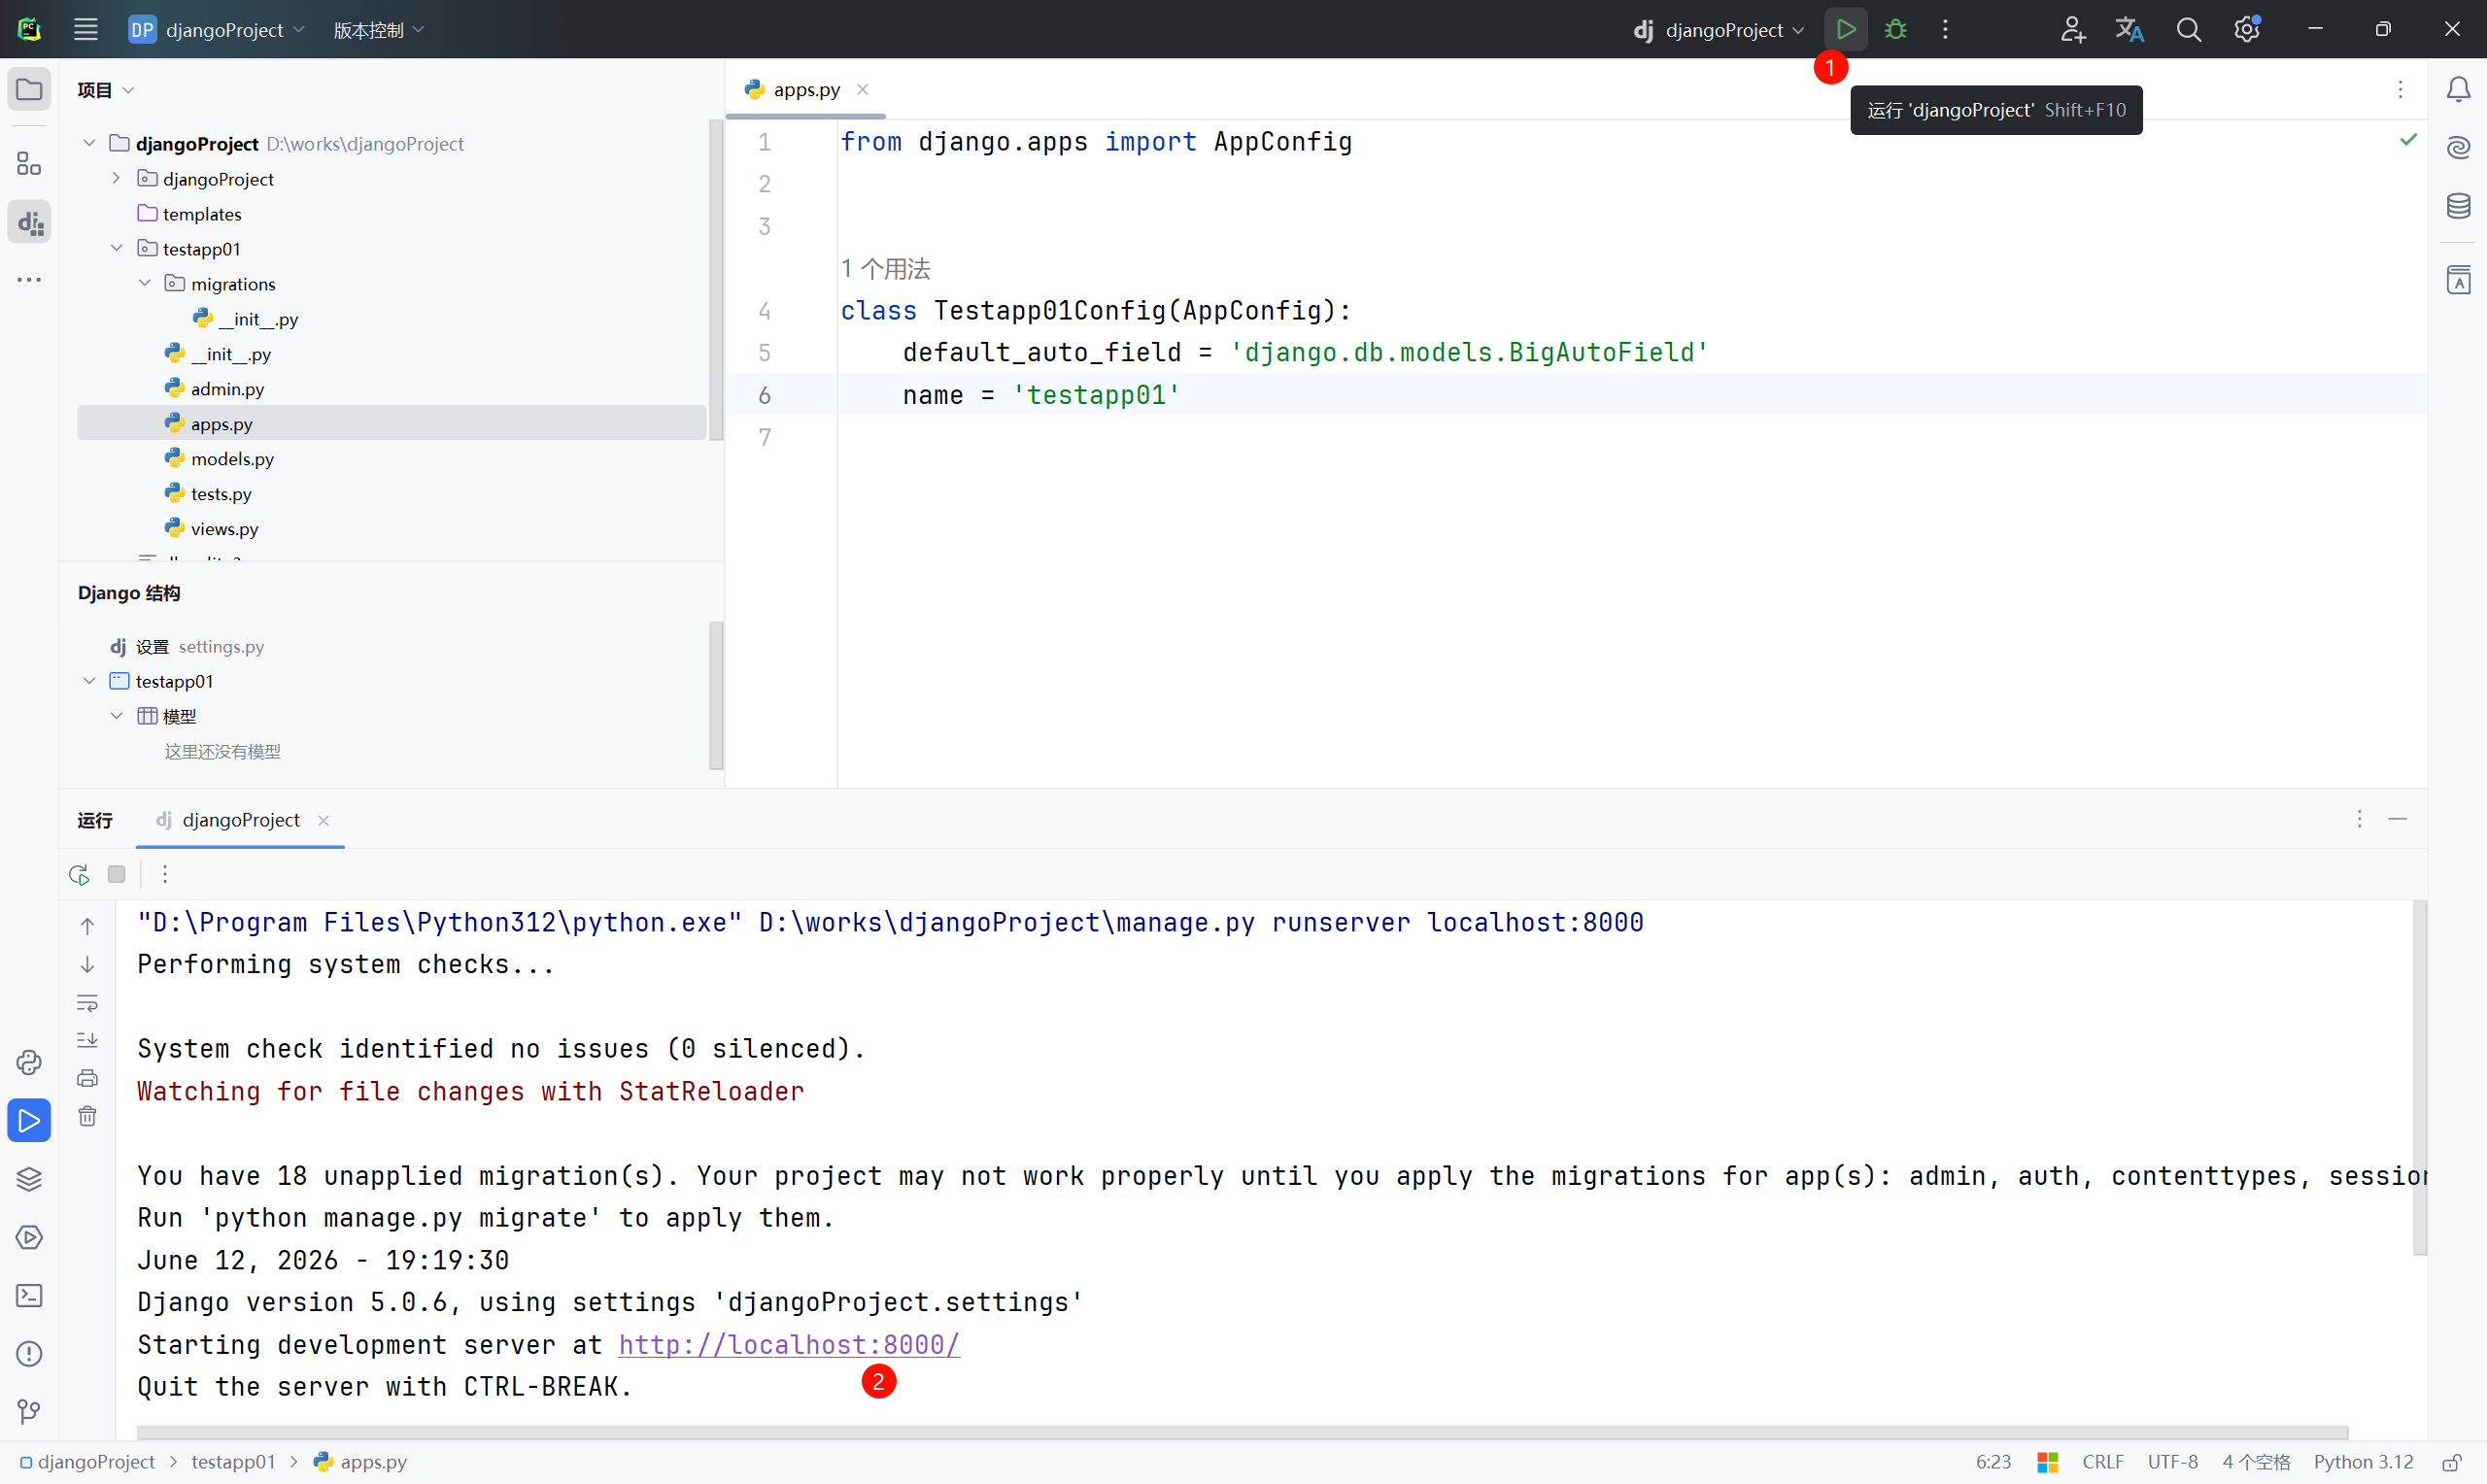Open Notifications bell icon

2458,90
